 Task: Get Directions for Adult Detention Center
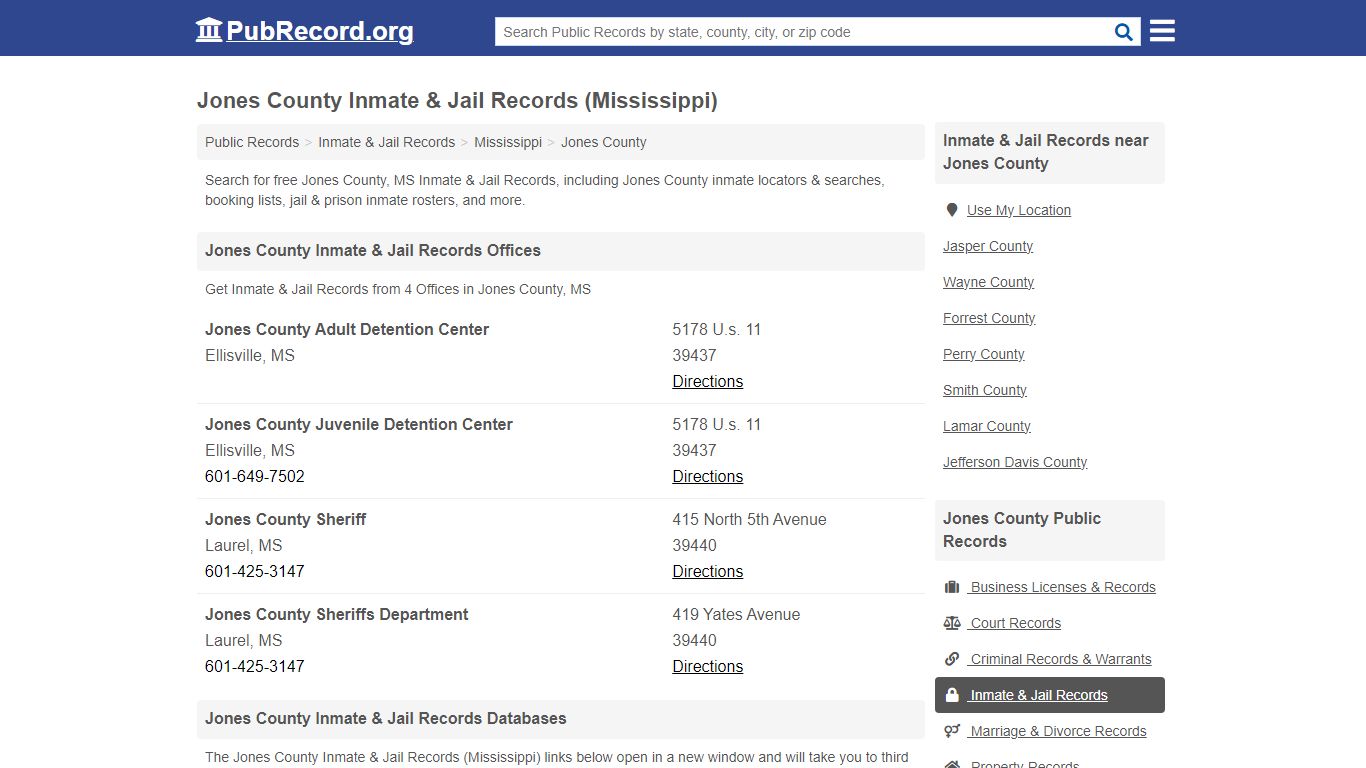(x=707, y=381)
